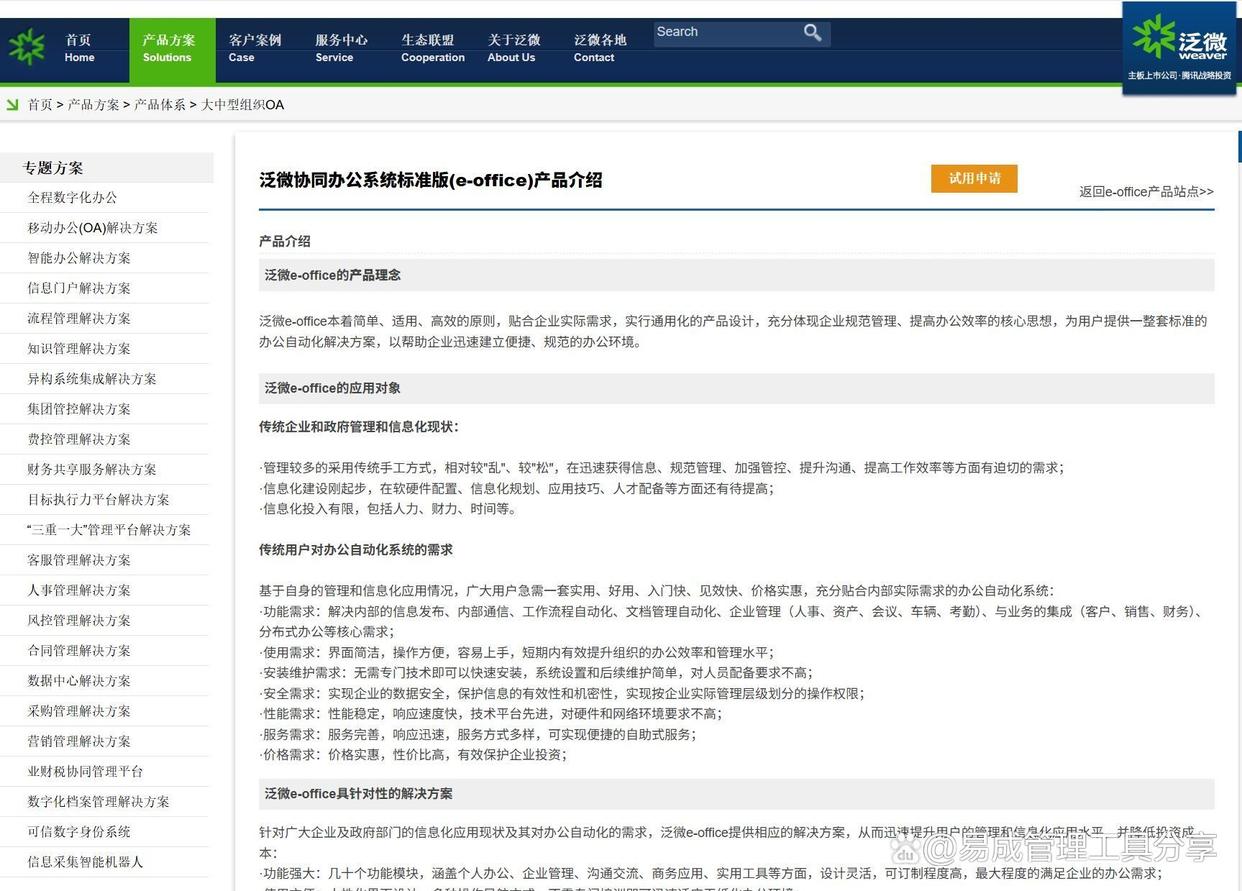This screenshot has height=891, width=1242.
Task: Open 智能办公解决方案 in sidebar
Action: click(x=79, y=257)
